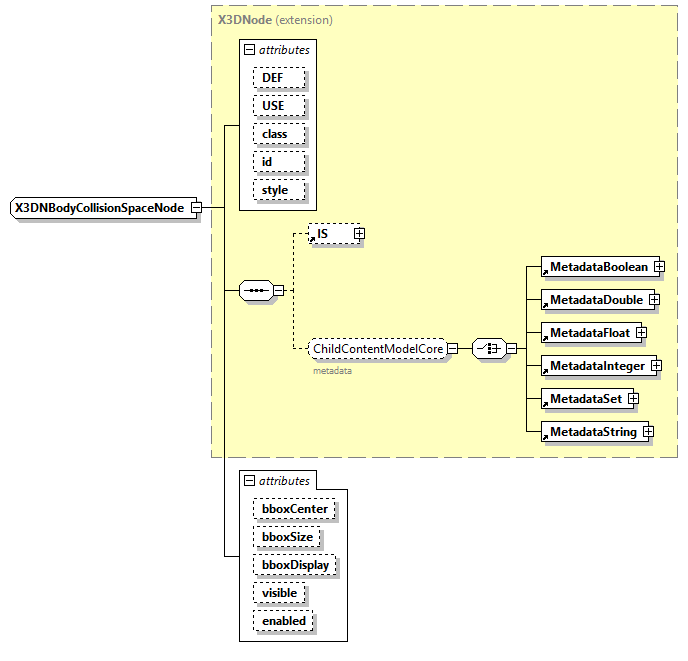This screenshot has width=688, height=661.
Task: Click the bboxCenter attribute
Action: (x=294, y=509)
